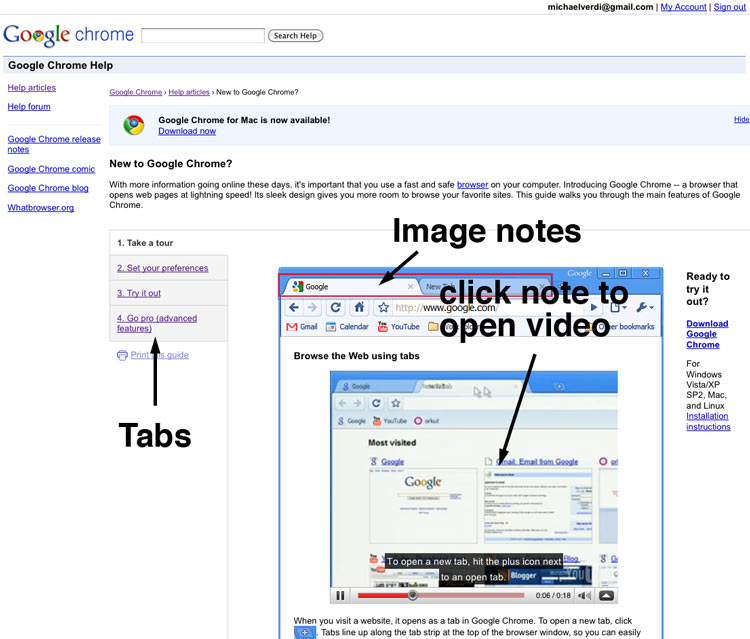Open Google Chrome release notes link
The image size is (750, 639).
click(x=54, y=144)
